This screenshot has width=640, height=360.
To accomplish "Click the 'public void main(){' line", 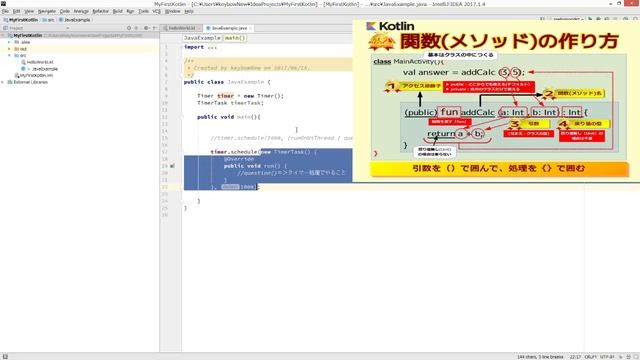I will click(x=229, y=117).
